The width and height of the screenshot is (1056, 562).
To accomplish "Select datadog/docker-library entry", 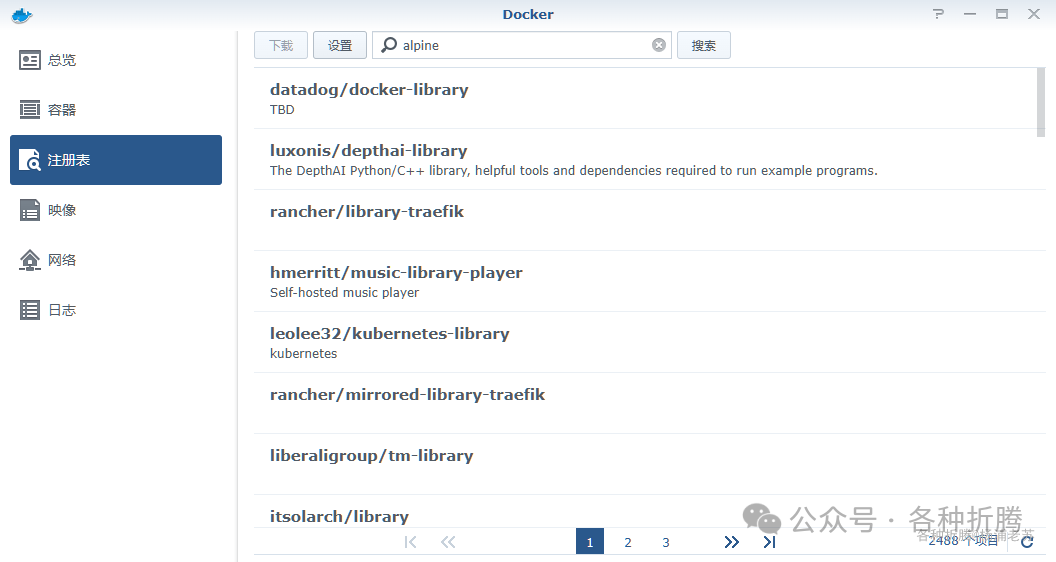I will click(x=649, y=98).
